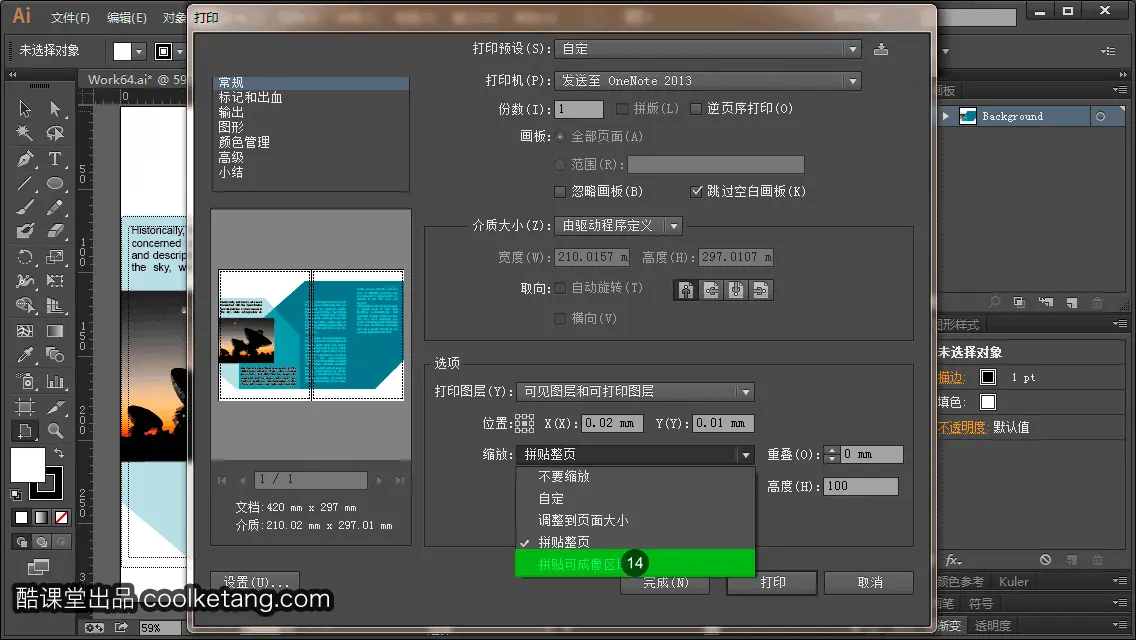Select the Pen tool
Image resolution: width=1136 pixels, height=640 pixels.
[25, 158]
